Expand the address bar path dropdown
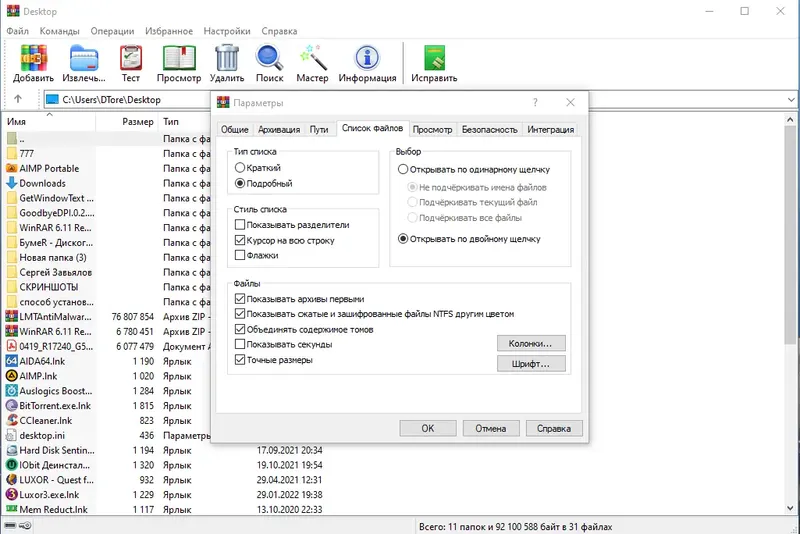 (x=791, y=99)
